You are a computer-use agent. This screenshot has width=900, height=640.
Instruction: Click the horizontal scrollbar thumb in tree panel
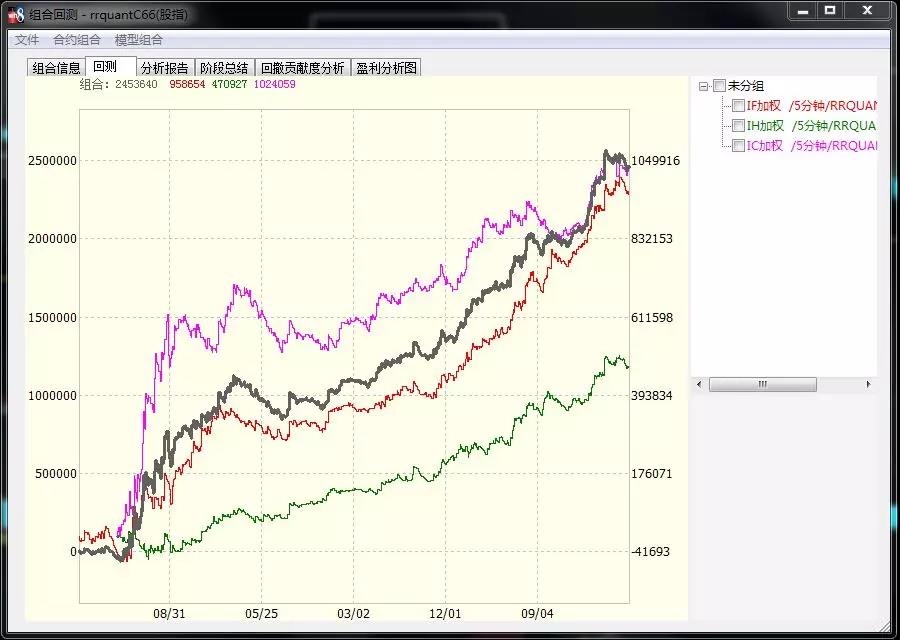pyautogui.click(x=762, y=384)
